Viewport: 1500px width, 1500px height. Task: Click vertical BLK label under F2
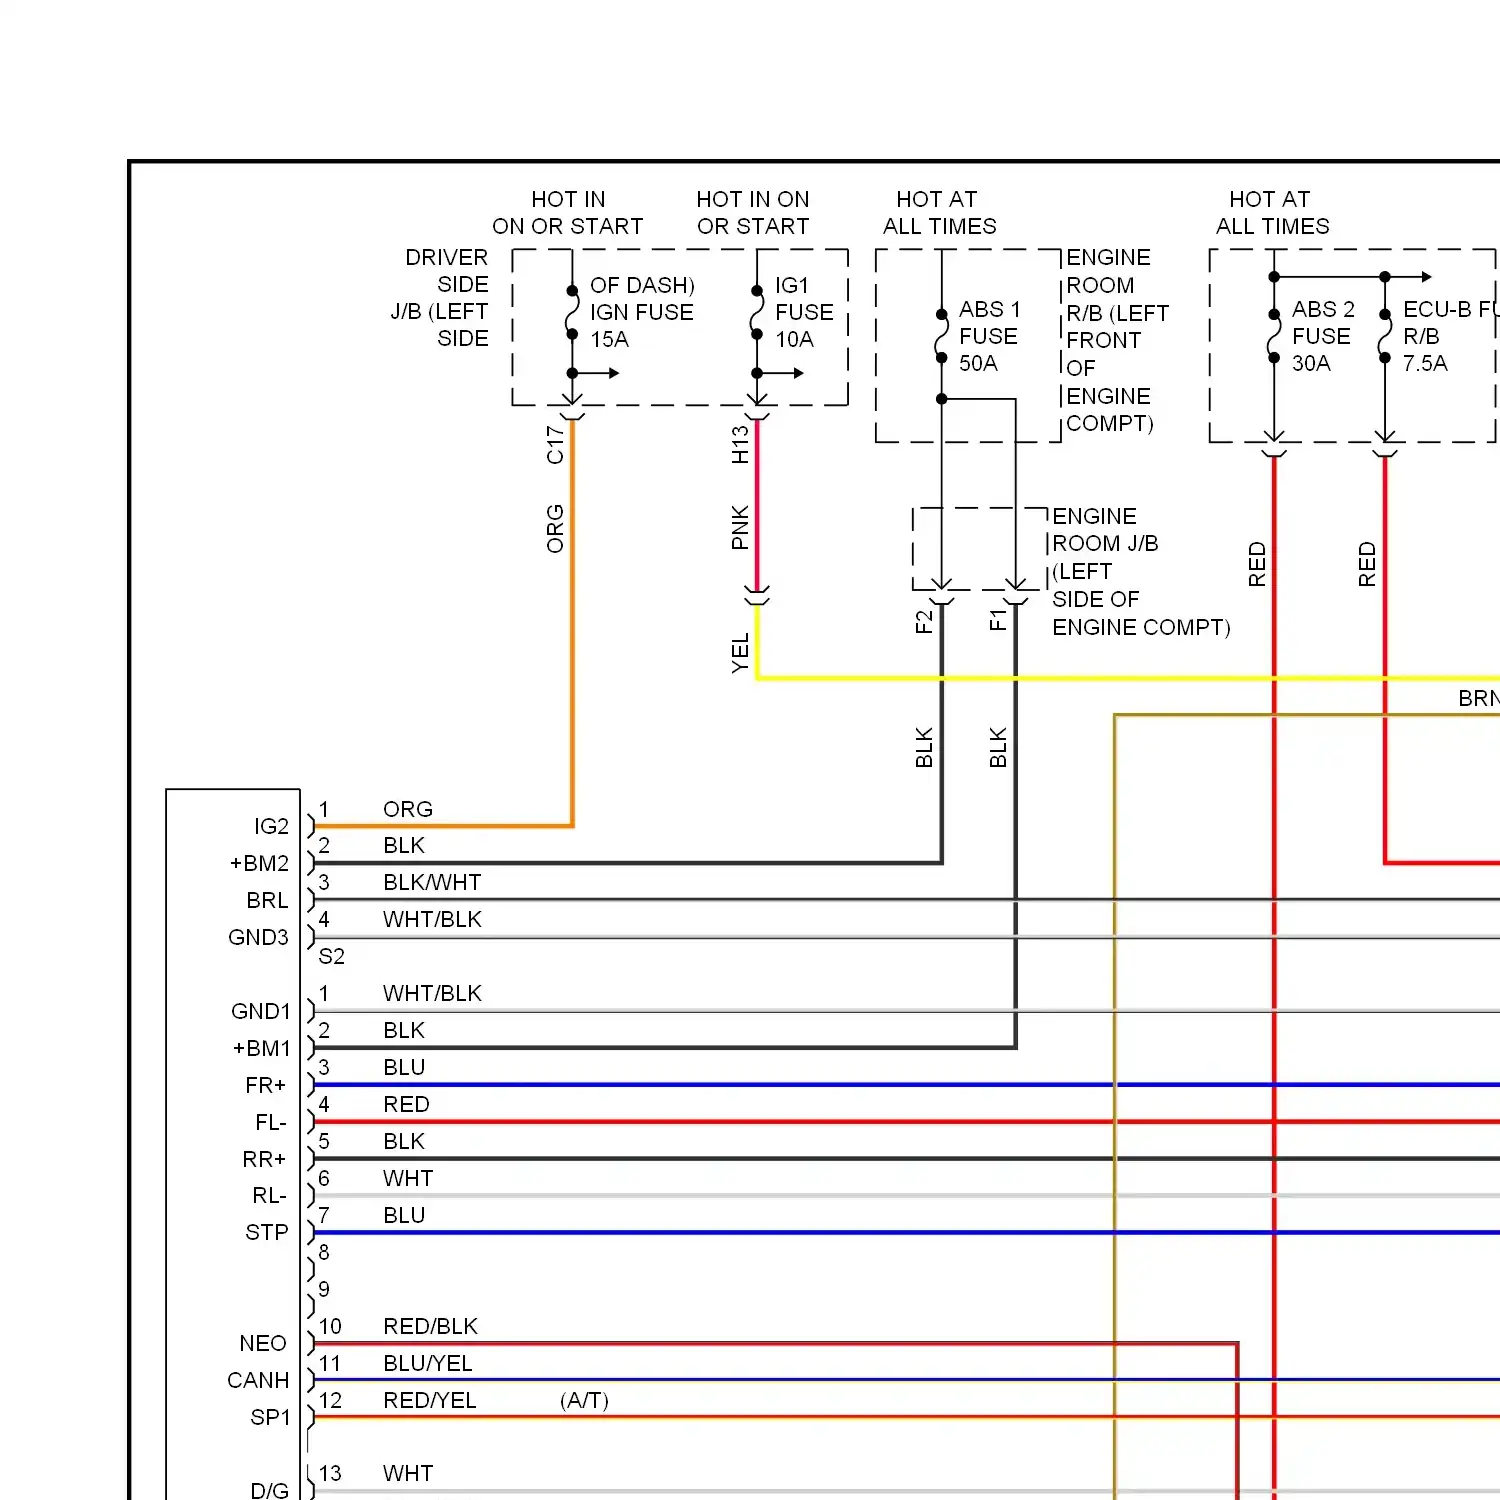pos(924,747)
